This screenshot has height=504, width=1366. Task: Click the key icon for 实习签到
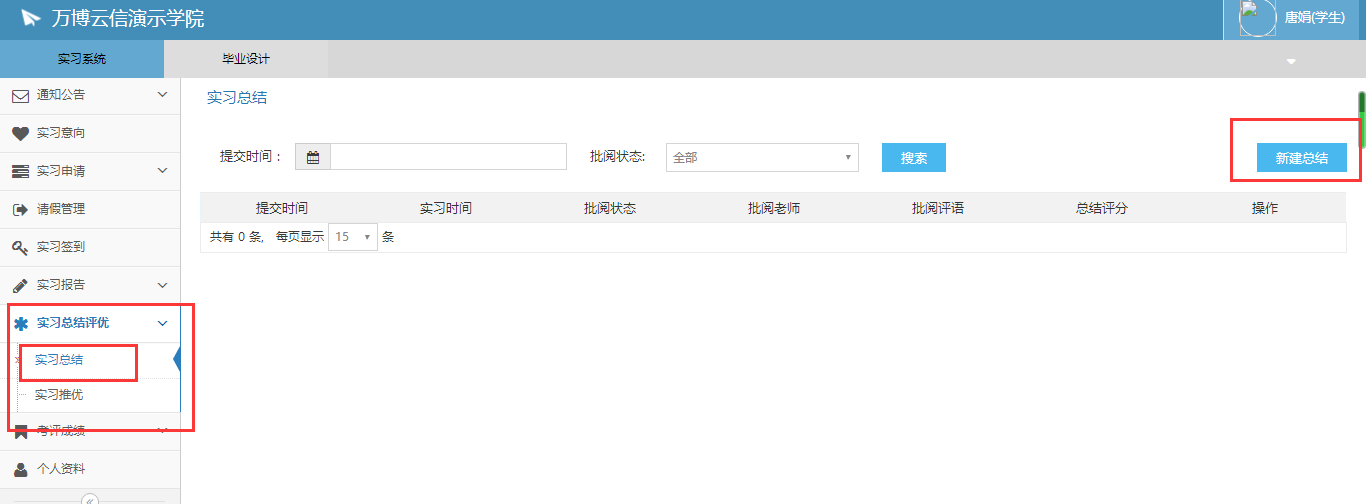(x=20, y=248)
